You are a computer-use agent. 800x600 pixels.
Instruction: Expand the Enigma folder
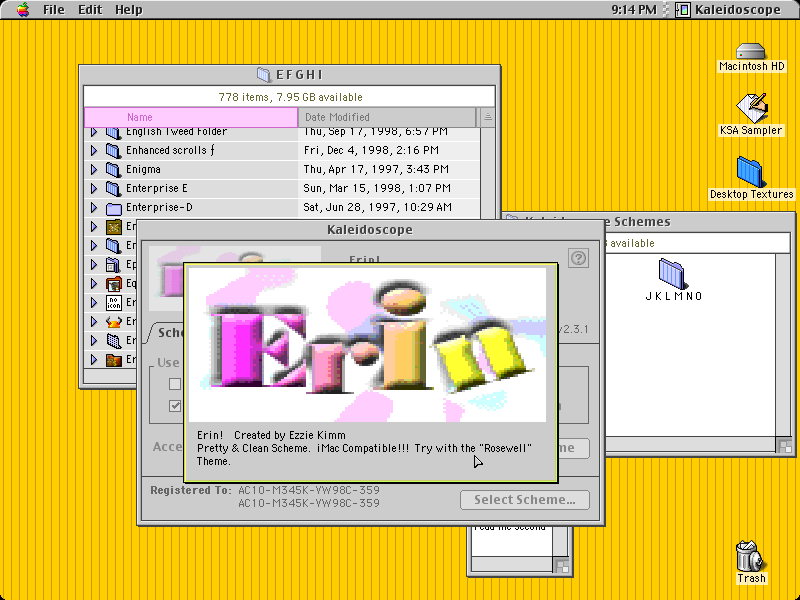pos(94,169)
